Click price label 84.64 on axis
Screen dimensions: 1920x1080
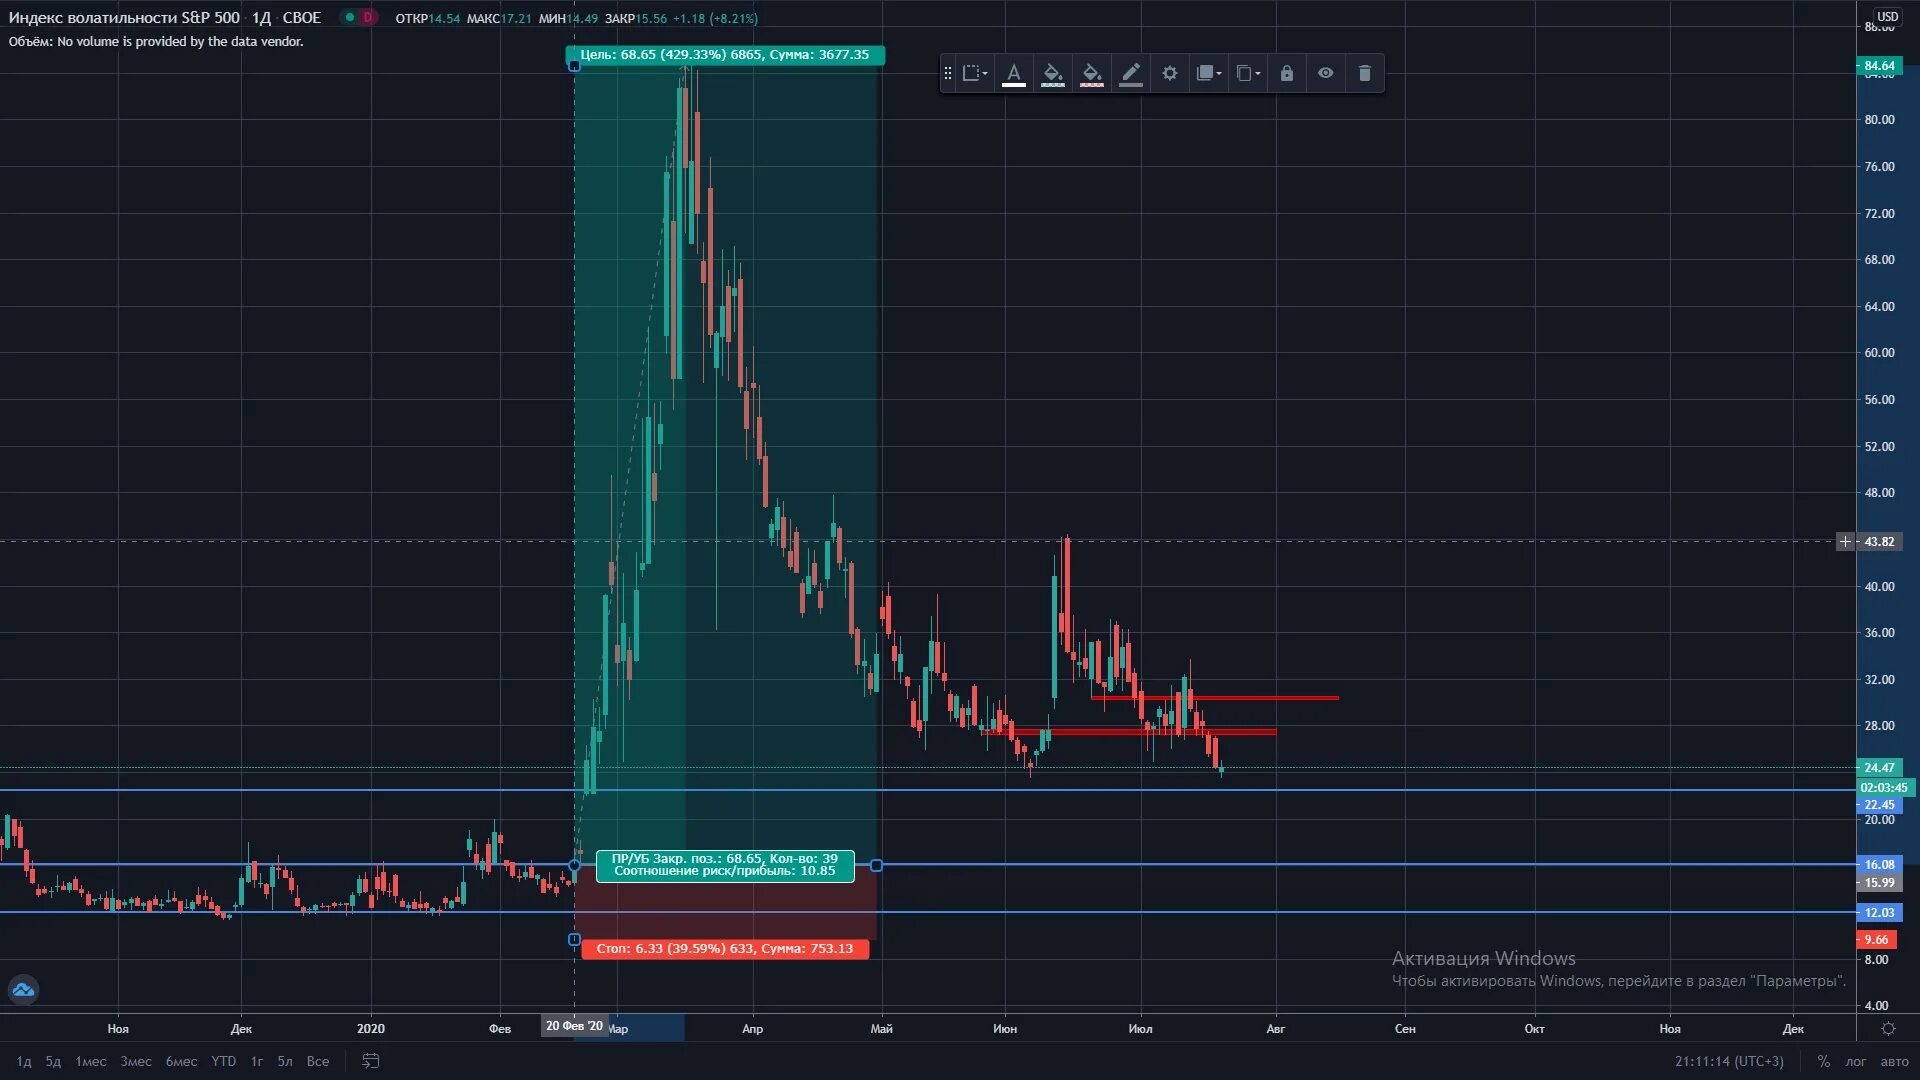1880,66
